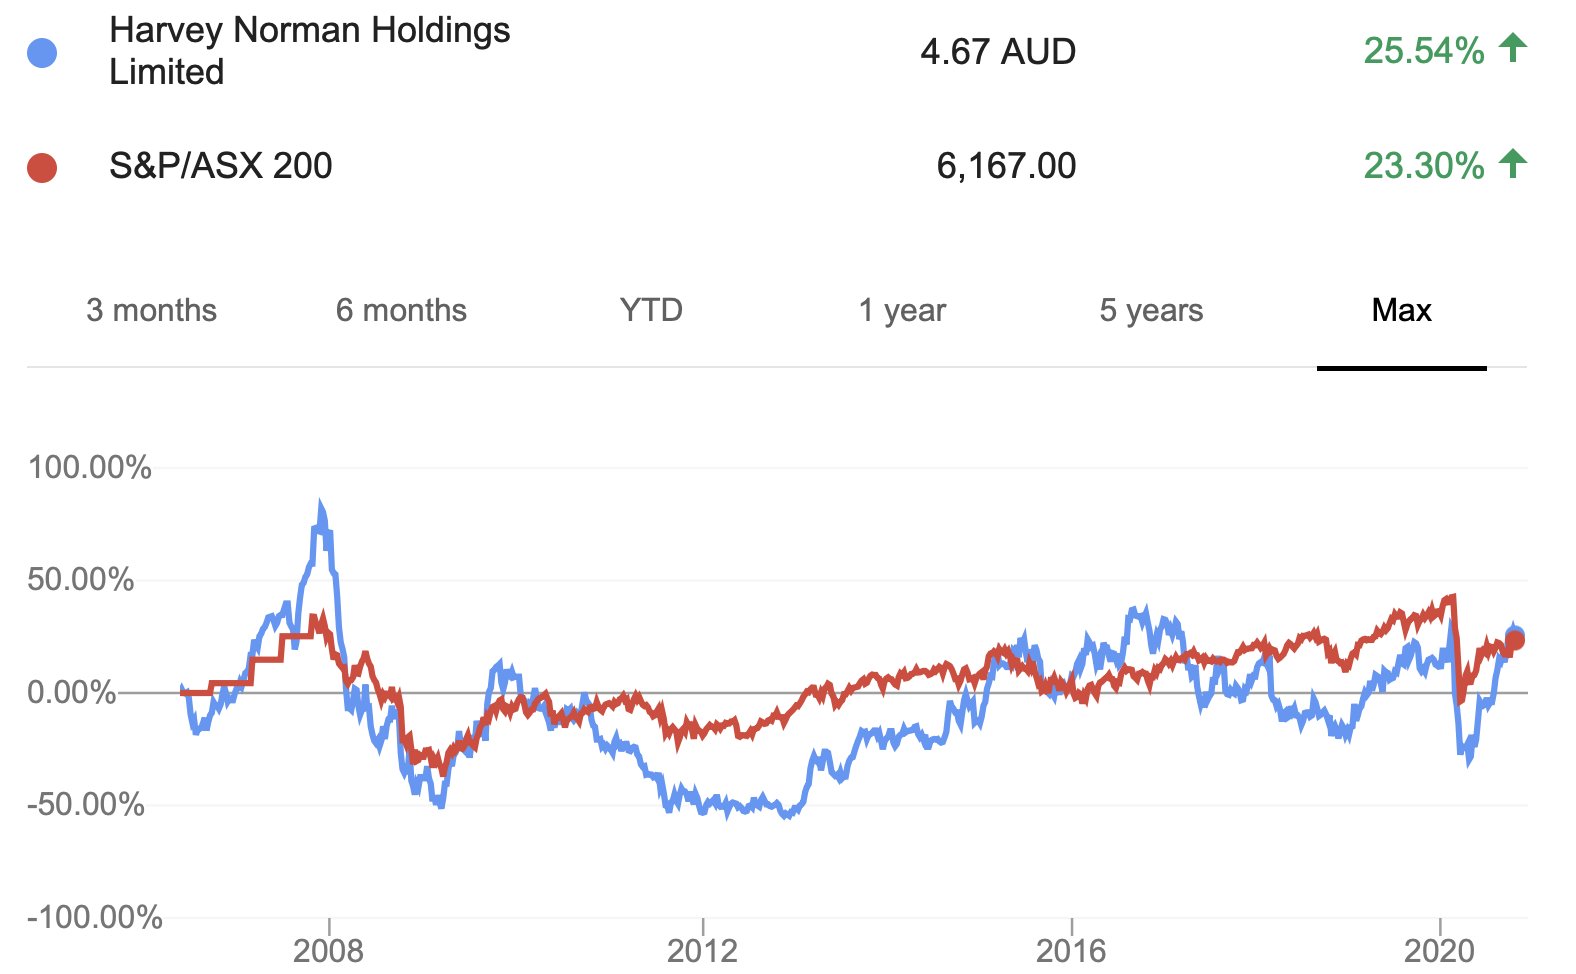The height and width of the screenshot is (974, 1576).
Task: Click the 2008 label on time axis
Action: [x=328, y=950]
